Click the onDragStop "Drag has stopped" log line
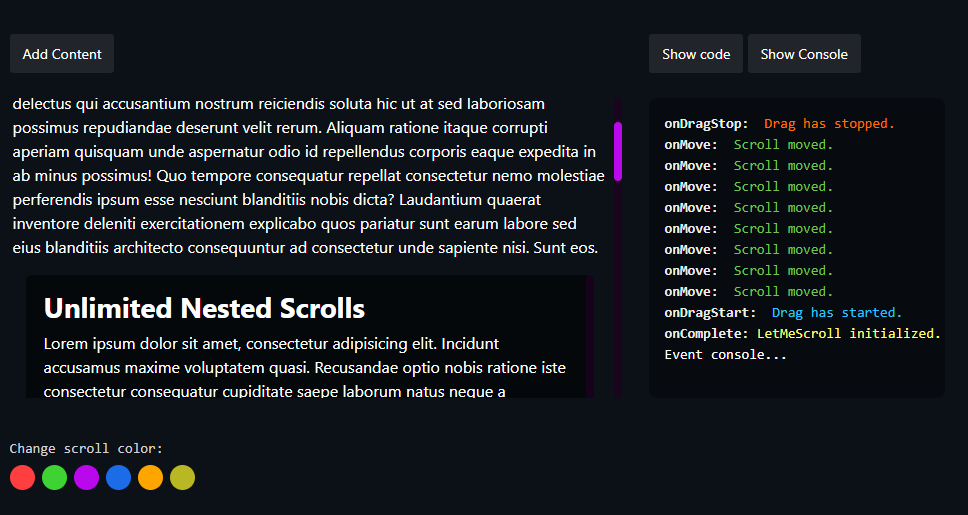 point(779,124)
